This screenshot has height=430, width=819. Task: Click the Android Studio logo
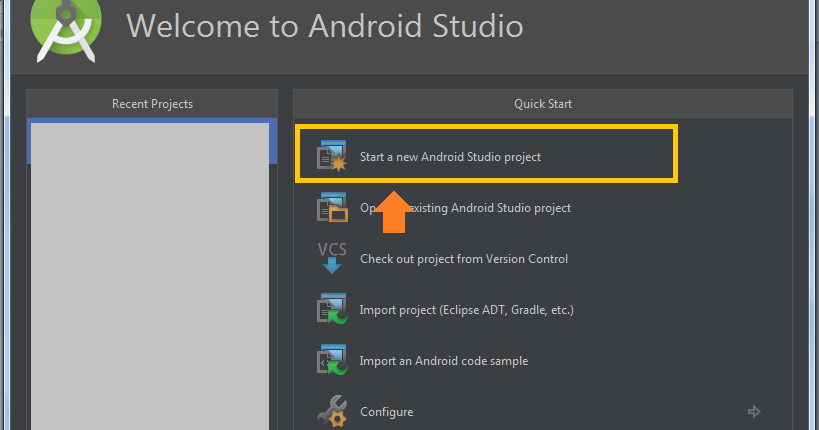pyautogui.click(x=66, y=30)
